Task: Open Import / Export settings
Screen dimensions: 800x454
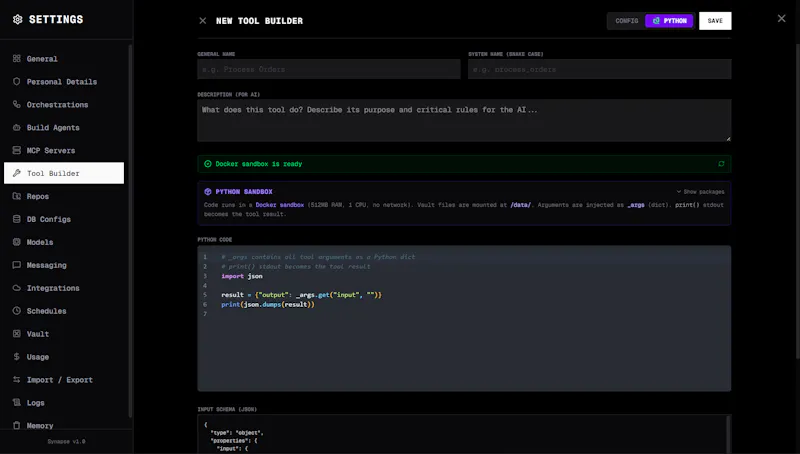Action: (64, 380)
